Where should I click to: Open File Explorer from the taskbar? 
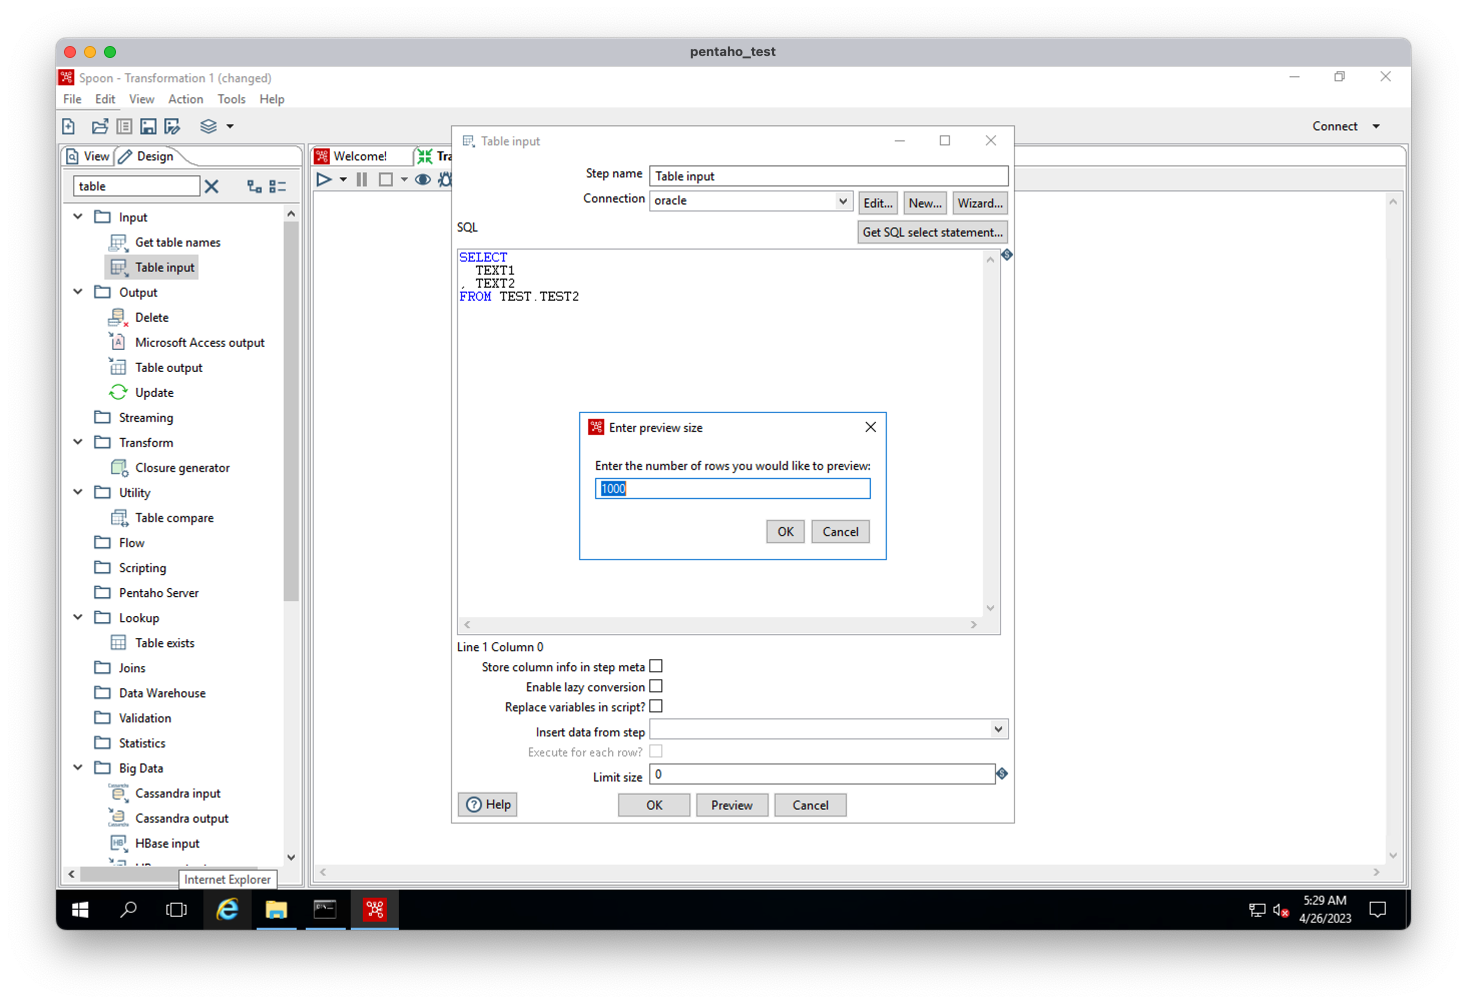point(276,909)
